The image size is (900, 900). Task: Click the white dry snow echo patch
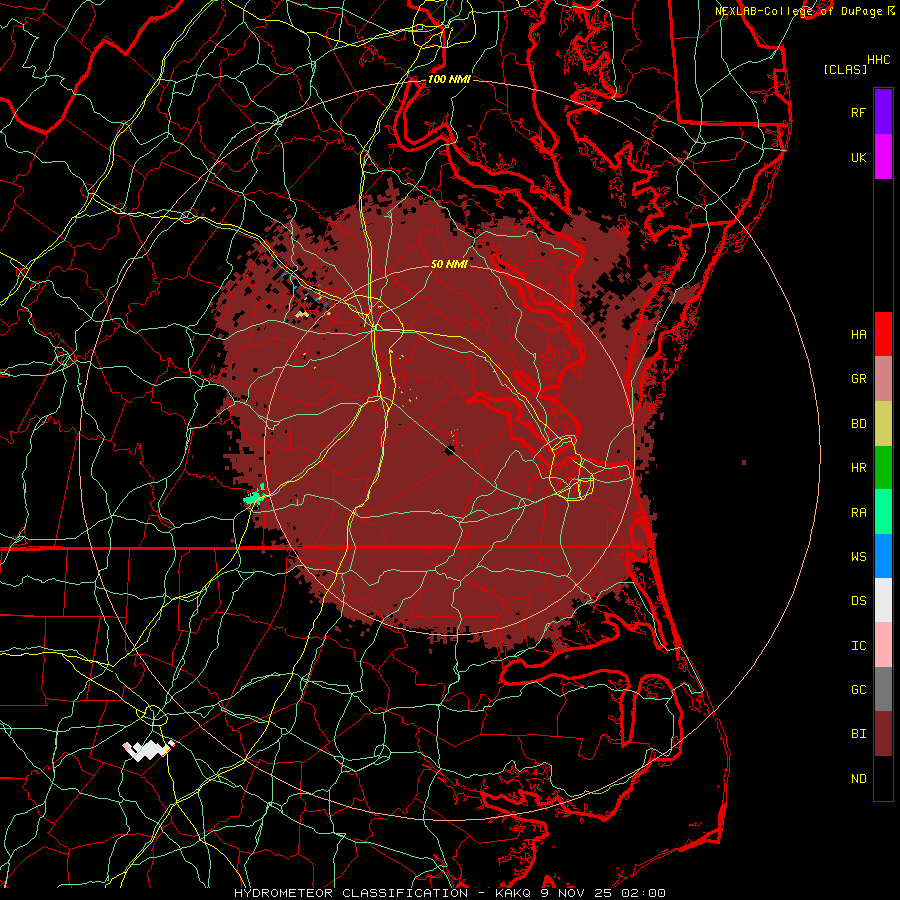click(149, 750)
